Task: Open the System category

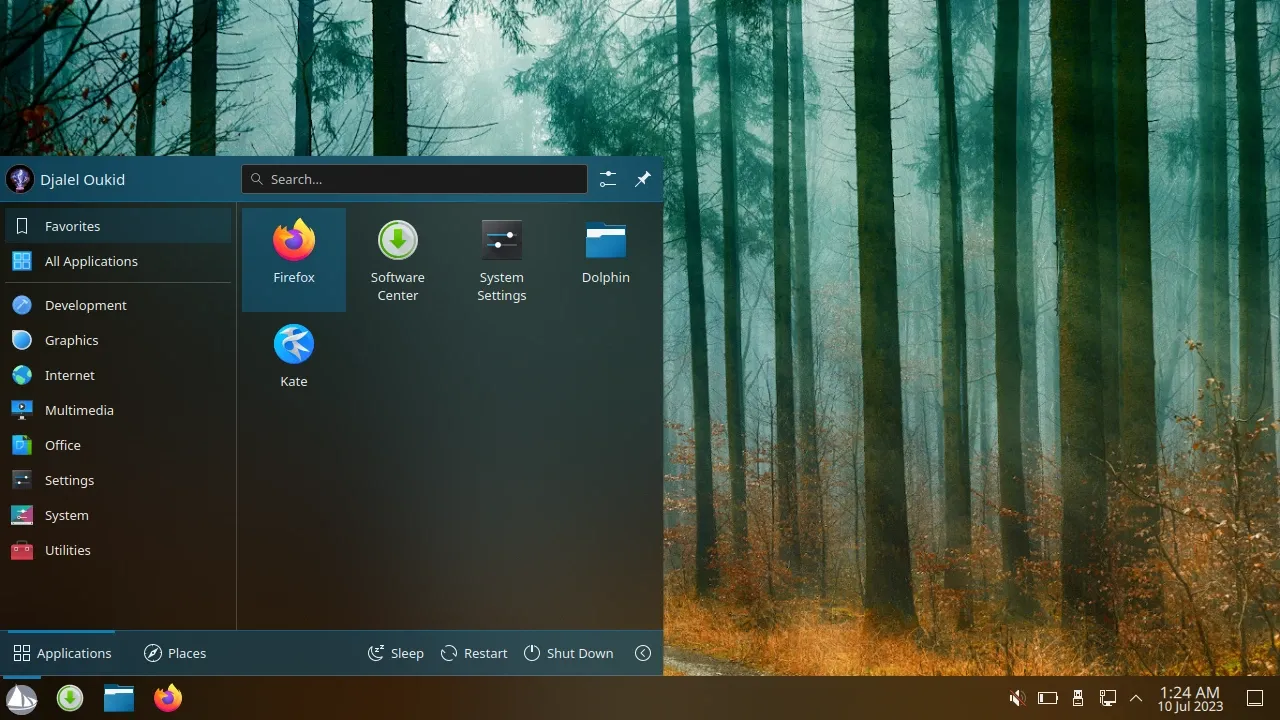Action: point(118,515)
